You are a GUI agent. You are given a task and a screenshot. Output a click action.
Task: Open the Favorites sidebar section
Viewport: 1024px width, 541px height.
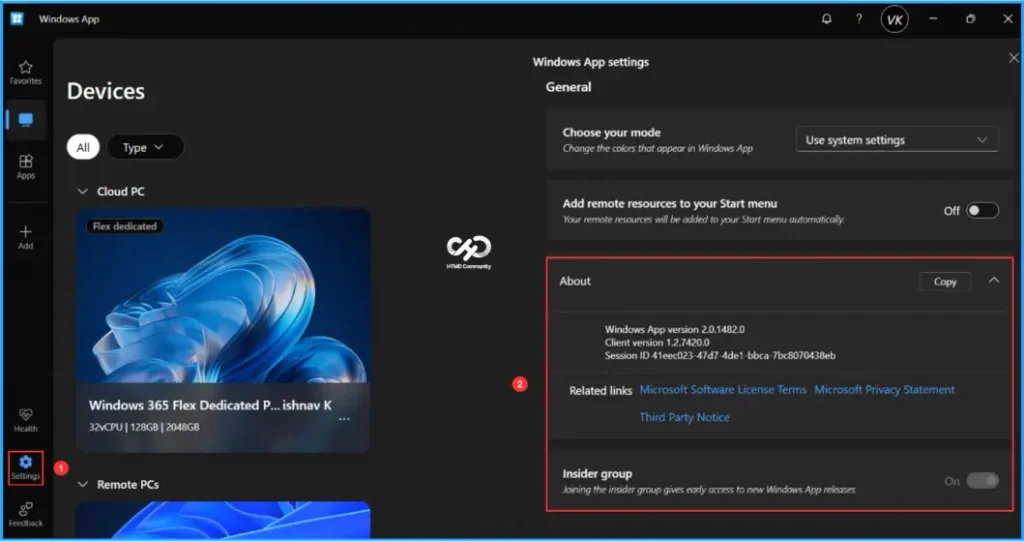click(x=25, y=72)
